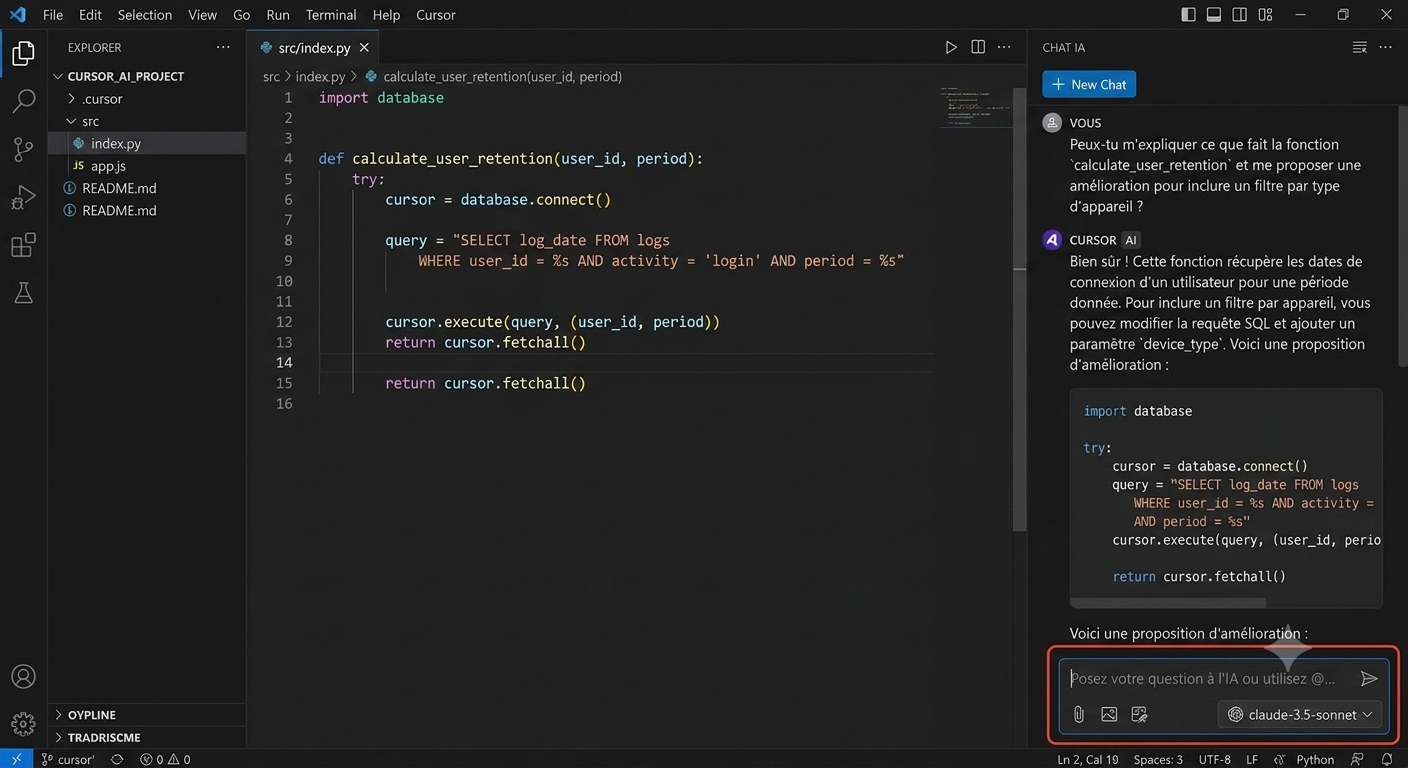Open the View menu

(202, 15)
